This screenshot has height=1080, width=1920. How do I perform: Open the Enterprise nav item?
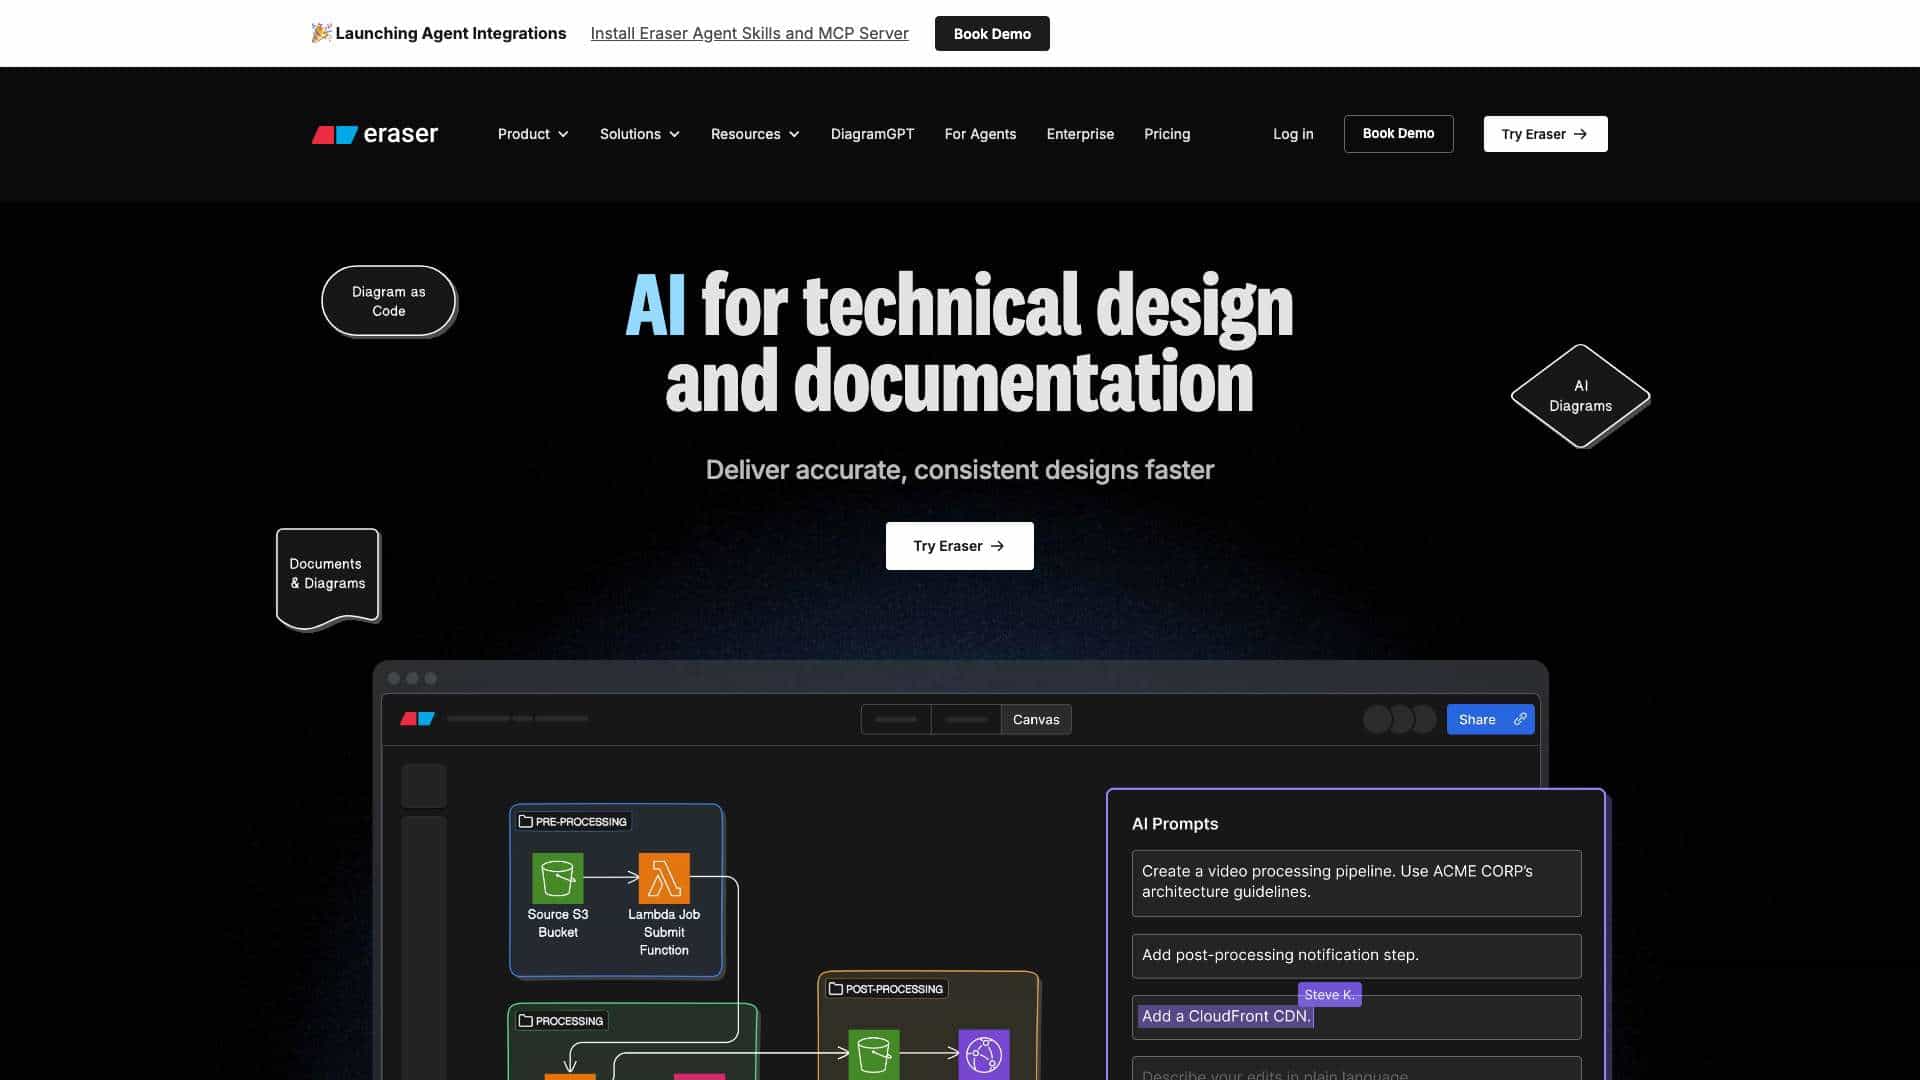coord(1080,134)
